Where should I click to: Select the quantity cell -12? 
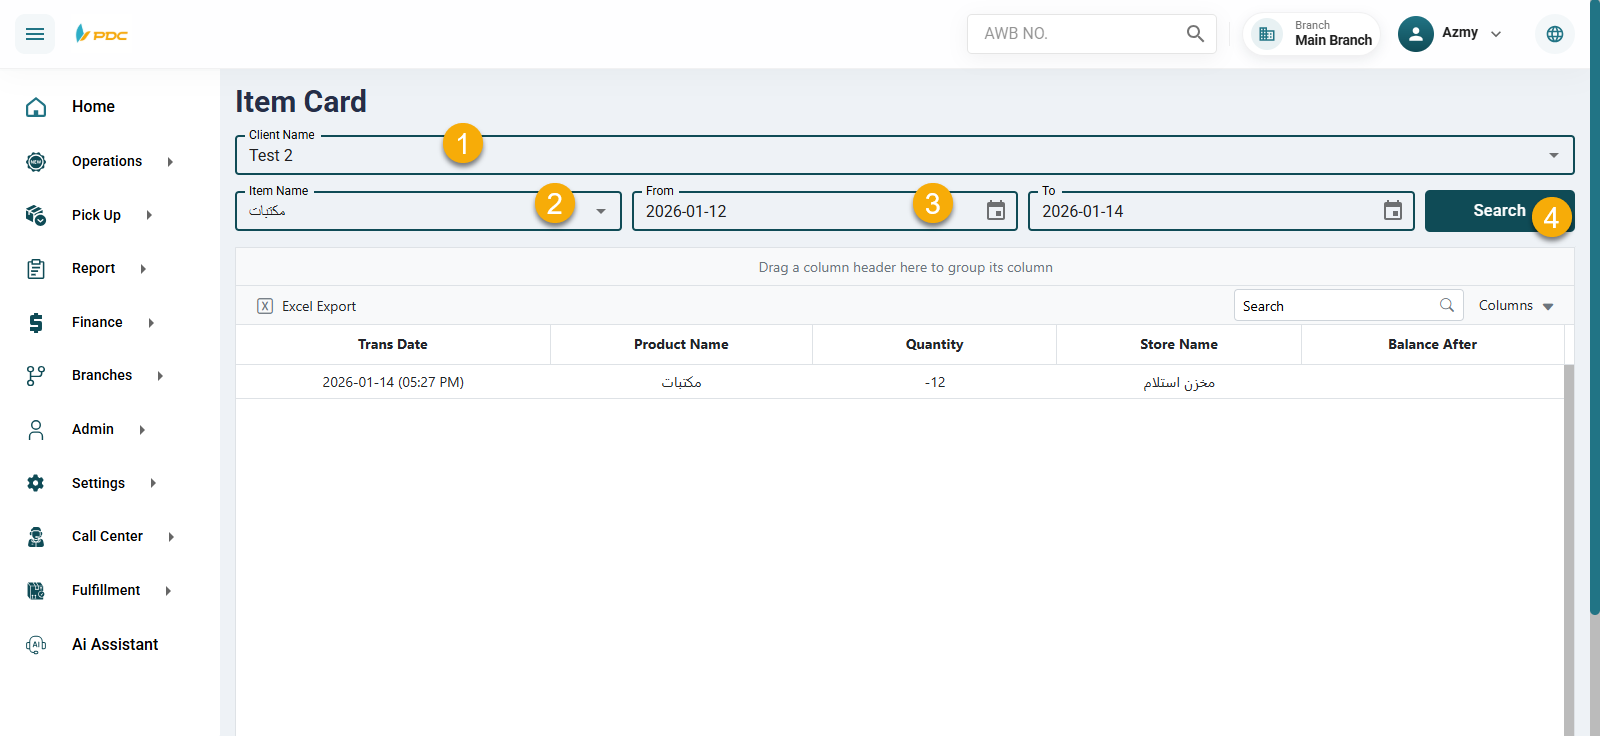934,382
